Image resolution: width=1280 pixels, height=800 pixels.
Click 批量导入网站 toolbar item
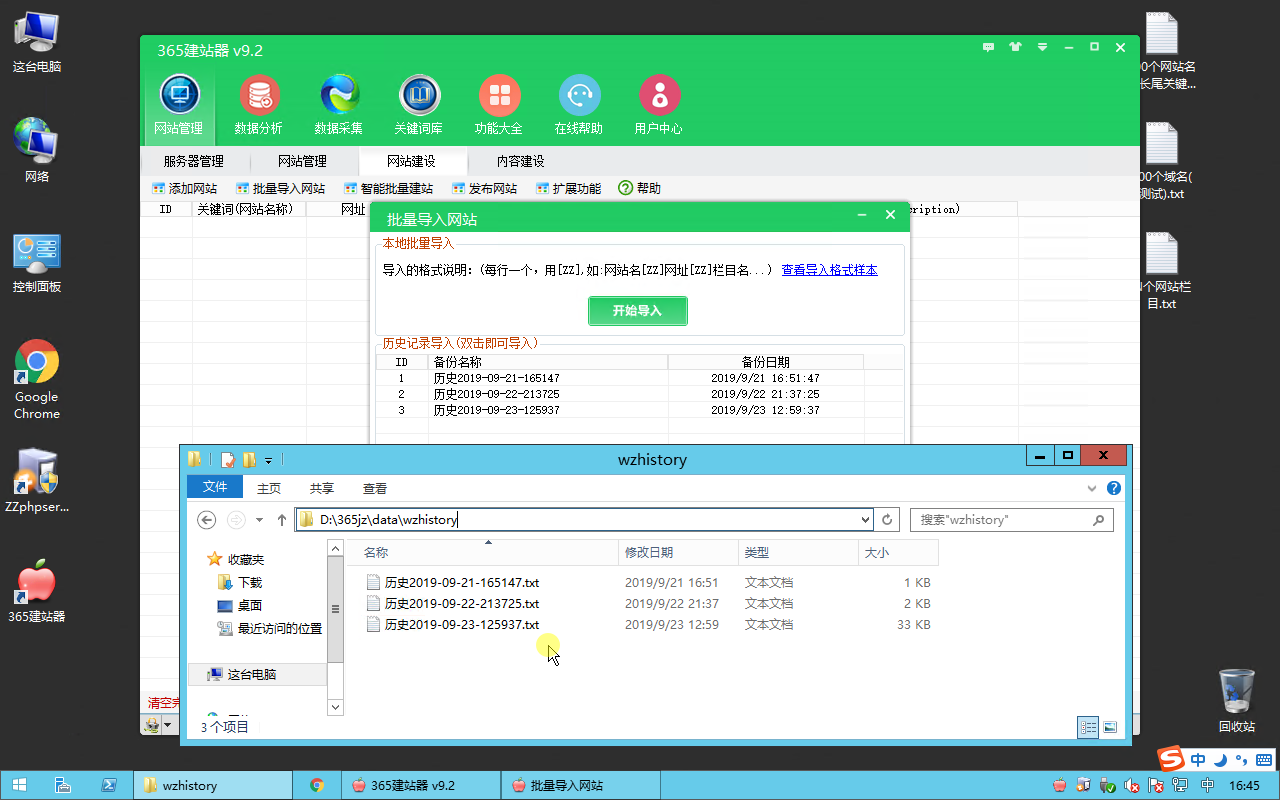(x=280, y=188)
